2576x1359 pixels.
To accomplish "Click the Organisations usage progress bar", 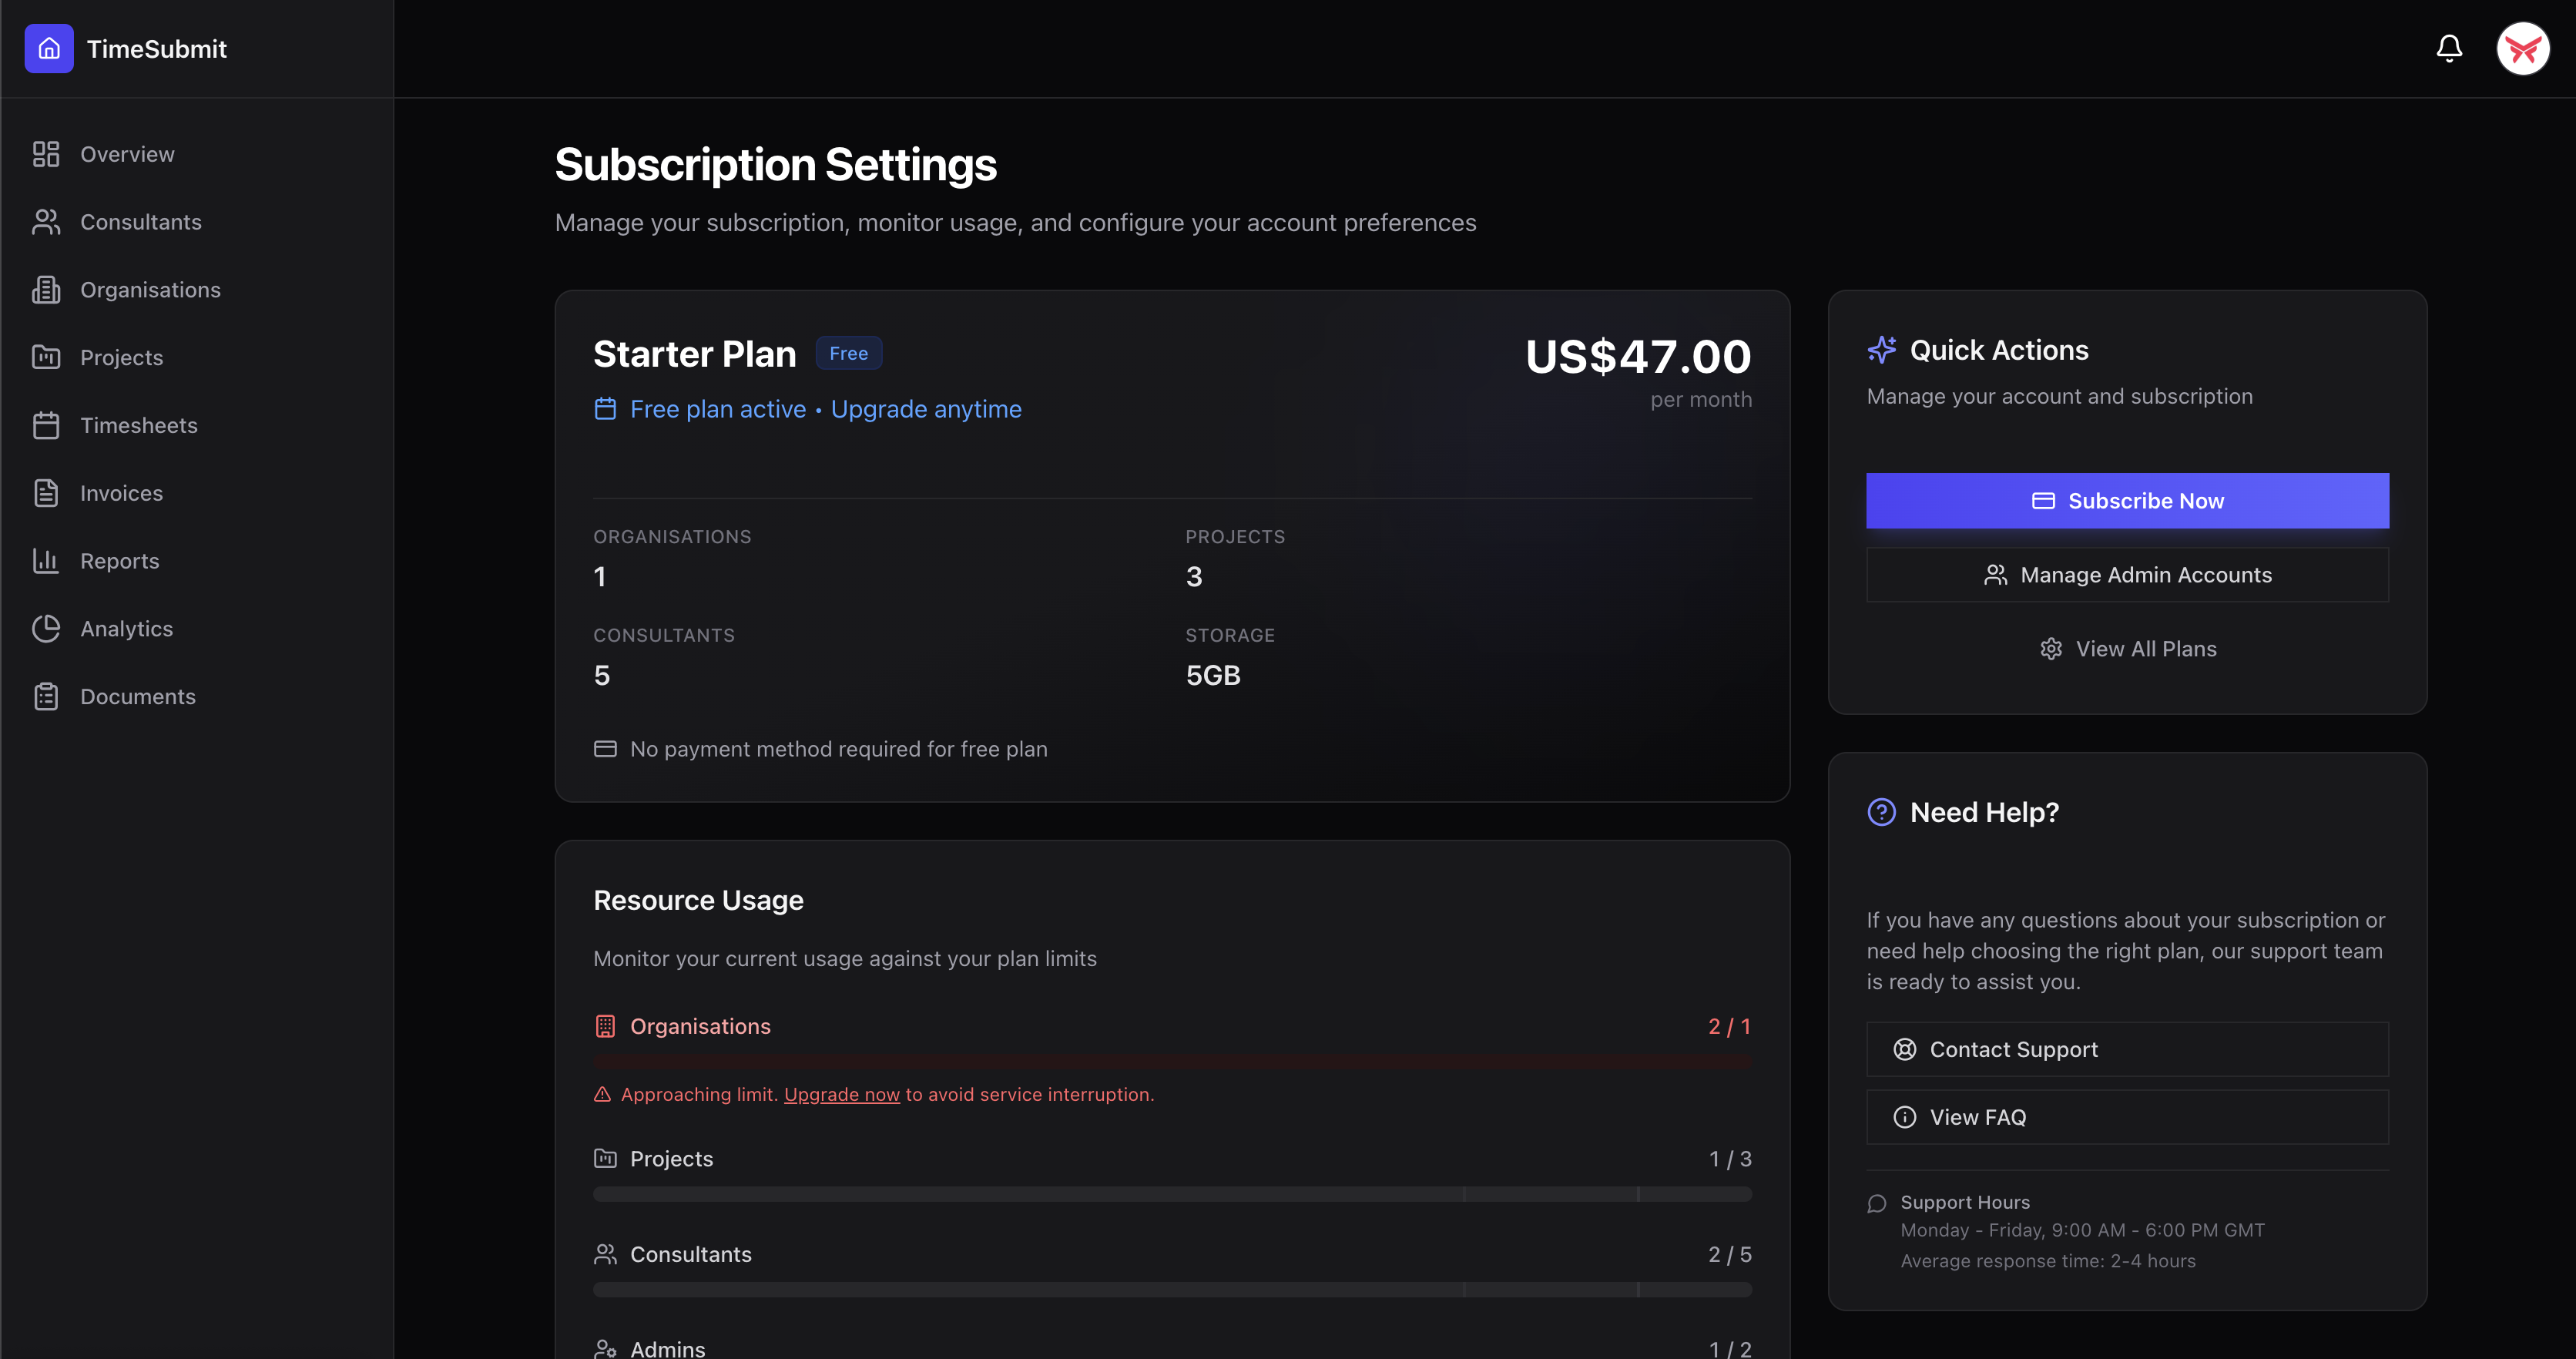I will tap(1172, 1060).
